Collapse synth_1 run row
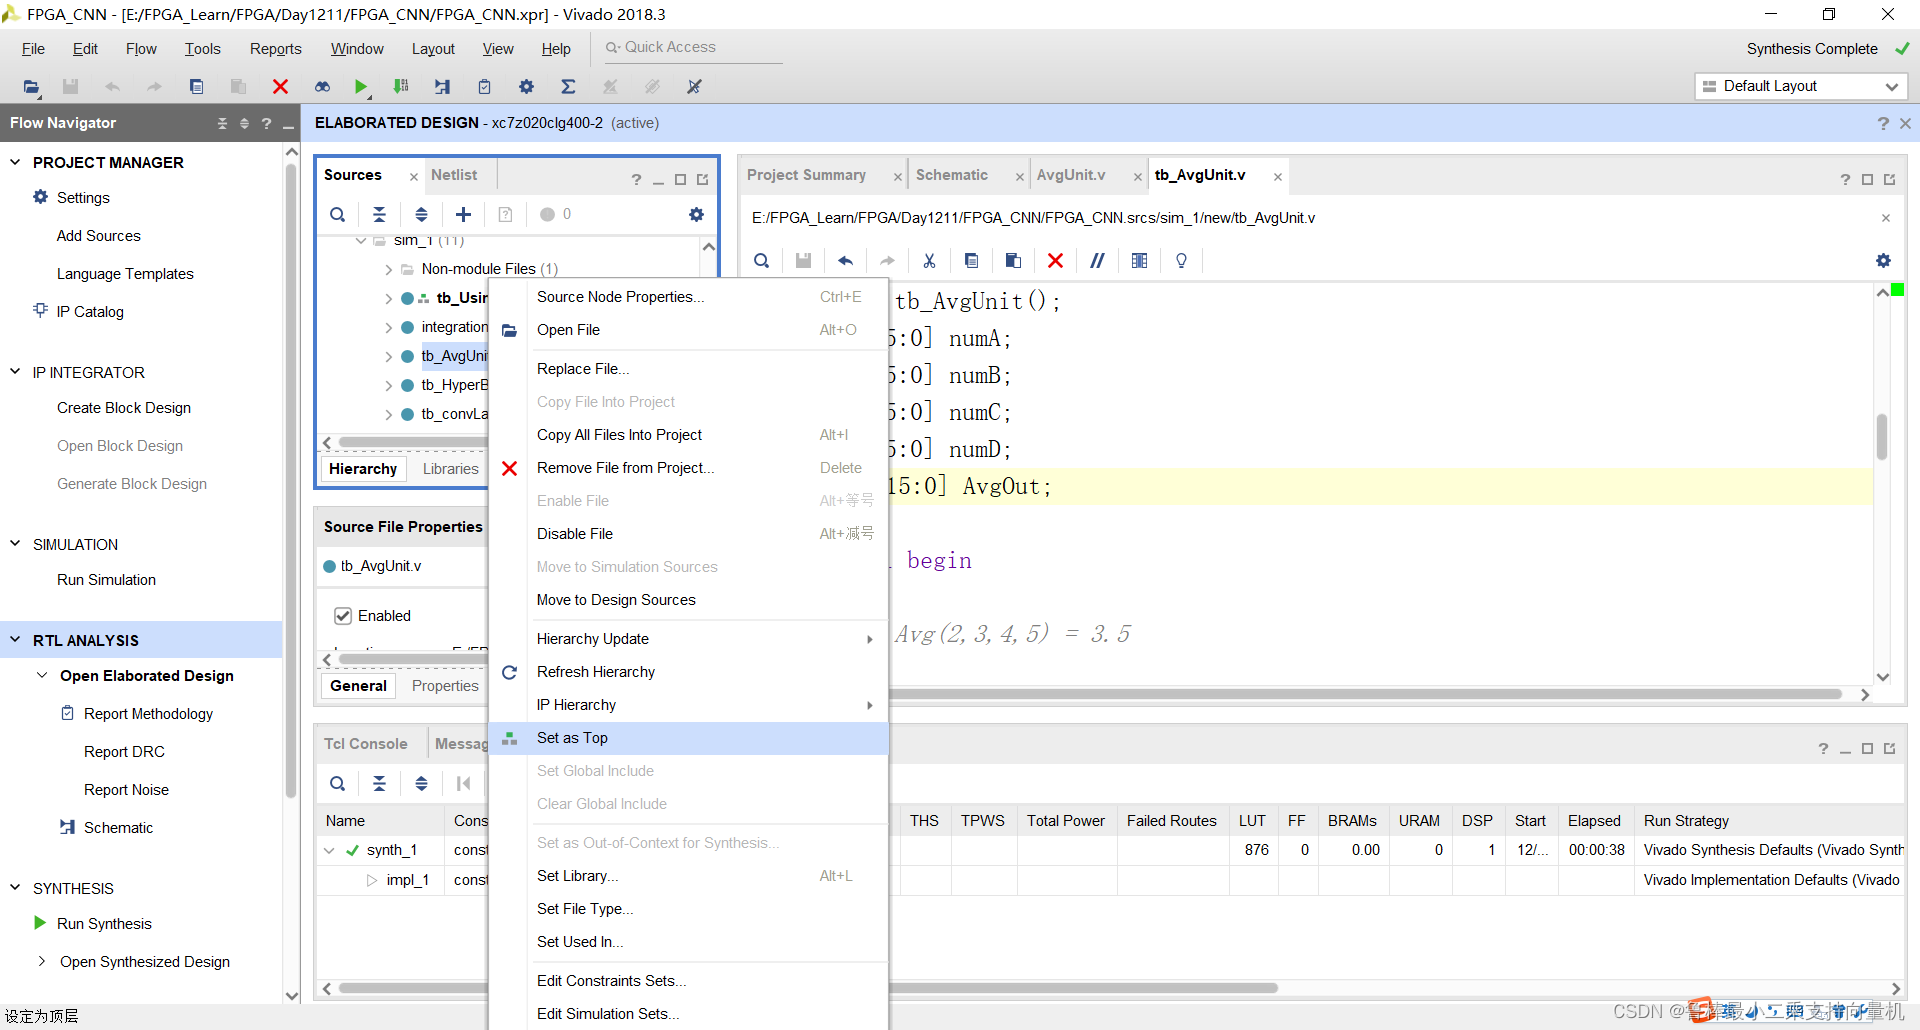Viewport: 1920px width, 1030px height. tap(329, 850)
